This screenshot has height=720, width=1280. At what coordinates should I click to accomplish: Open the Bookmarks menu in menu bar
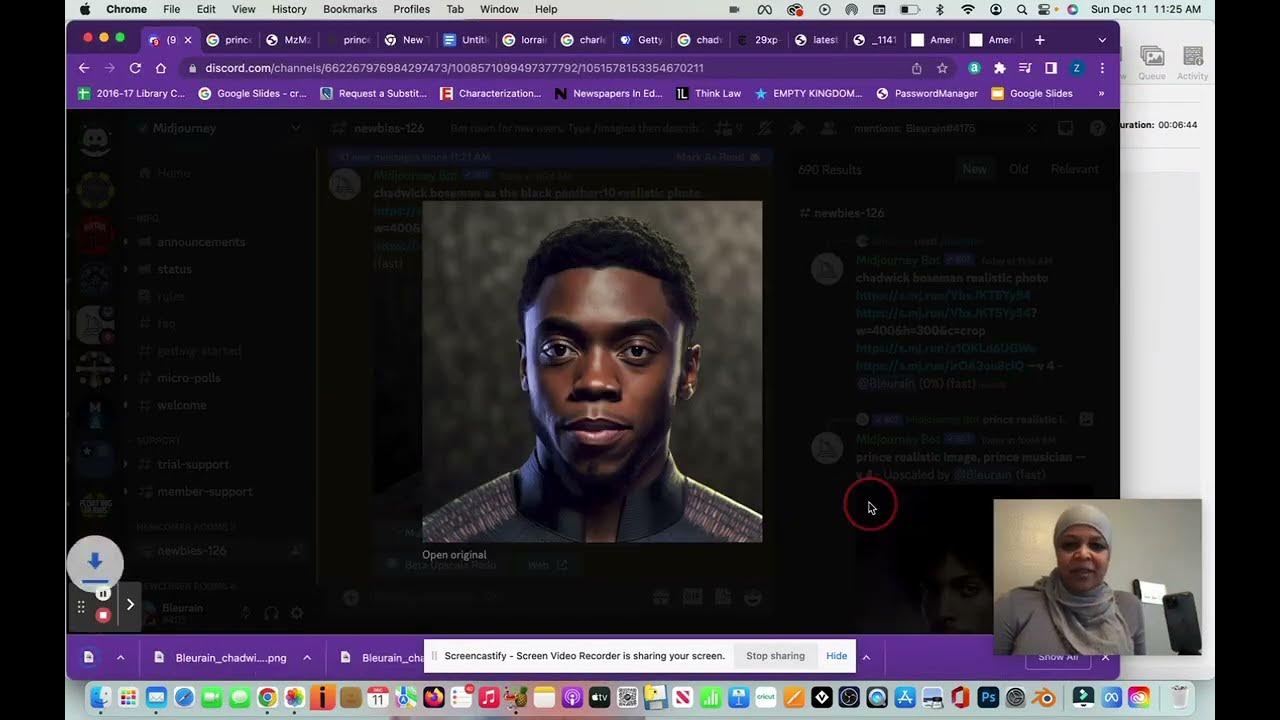[350, 9]
